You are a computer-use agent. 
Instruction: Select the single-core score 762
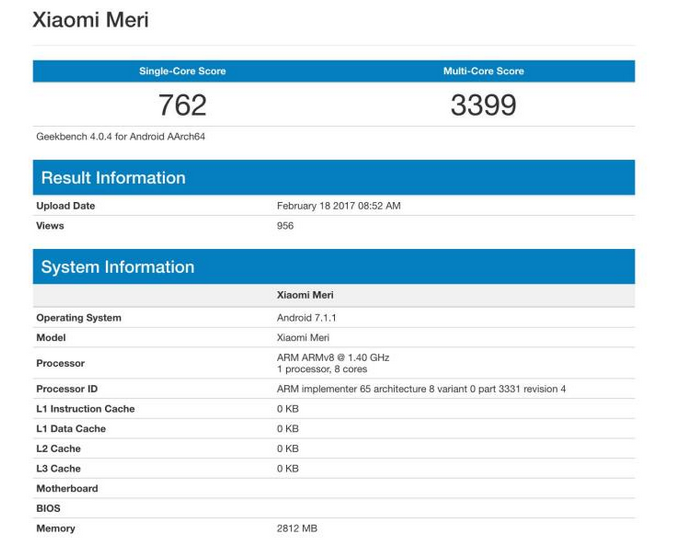pyautogui.click(x=183, y=105)
